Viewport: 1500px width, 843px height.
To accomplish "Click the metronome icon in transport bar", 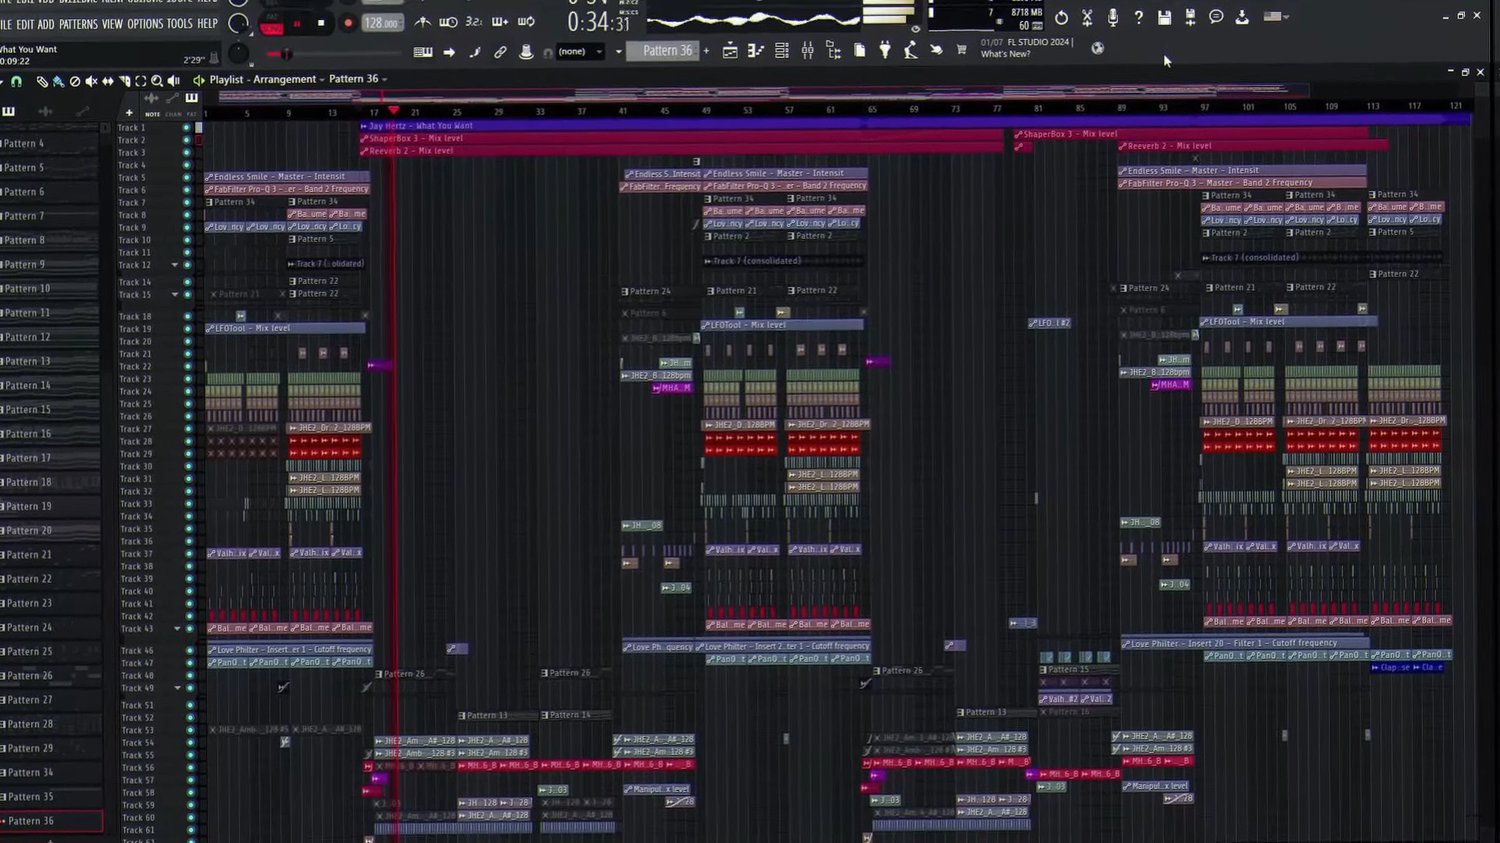I will click(x=423, y=22).
